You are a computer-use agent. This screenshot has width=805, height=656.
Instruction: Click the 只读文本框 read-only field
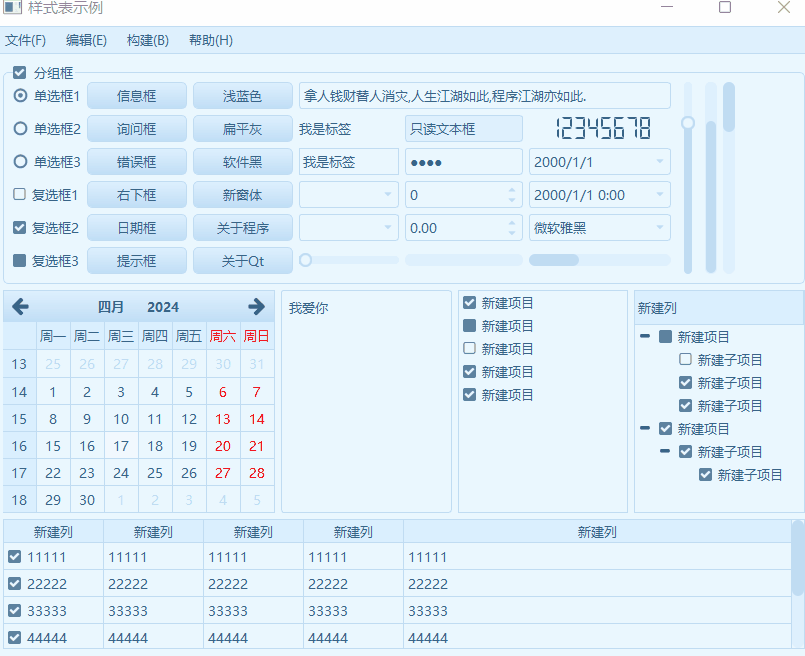pos(464,128)
